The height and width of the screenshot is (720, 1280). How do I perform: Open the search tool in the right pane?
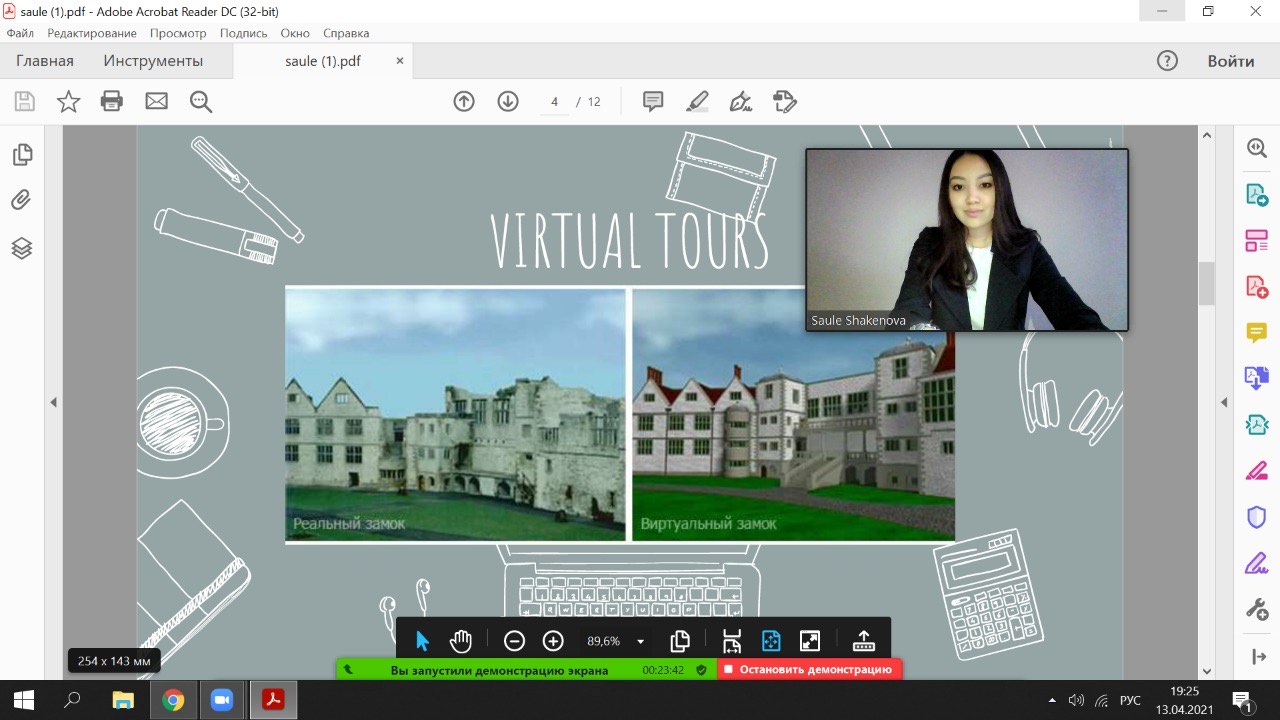1257,148
